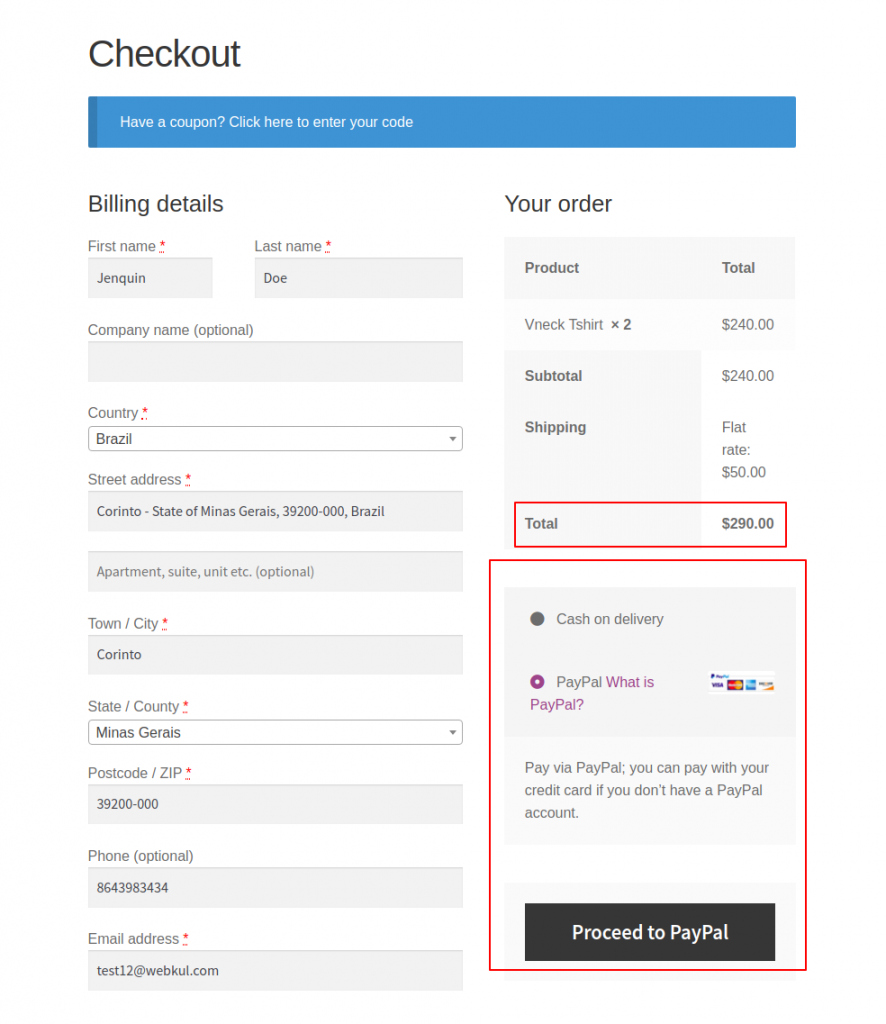Click the PayPal logo on the acceptance mark

click(720, 675)
